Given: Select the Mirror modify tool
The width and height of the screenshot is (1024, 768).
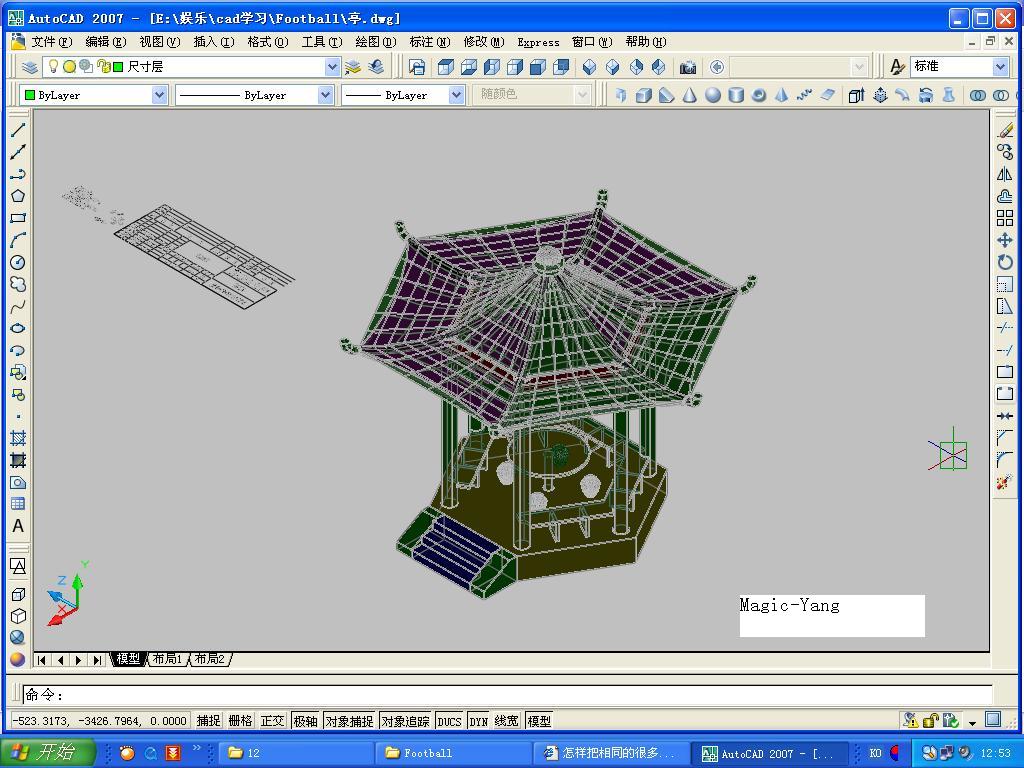Looking at the screenshot, I should tap(1005, 174).
